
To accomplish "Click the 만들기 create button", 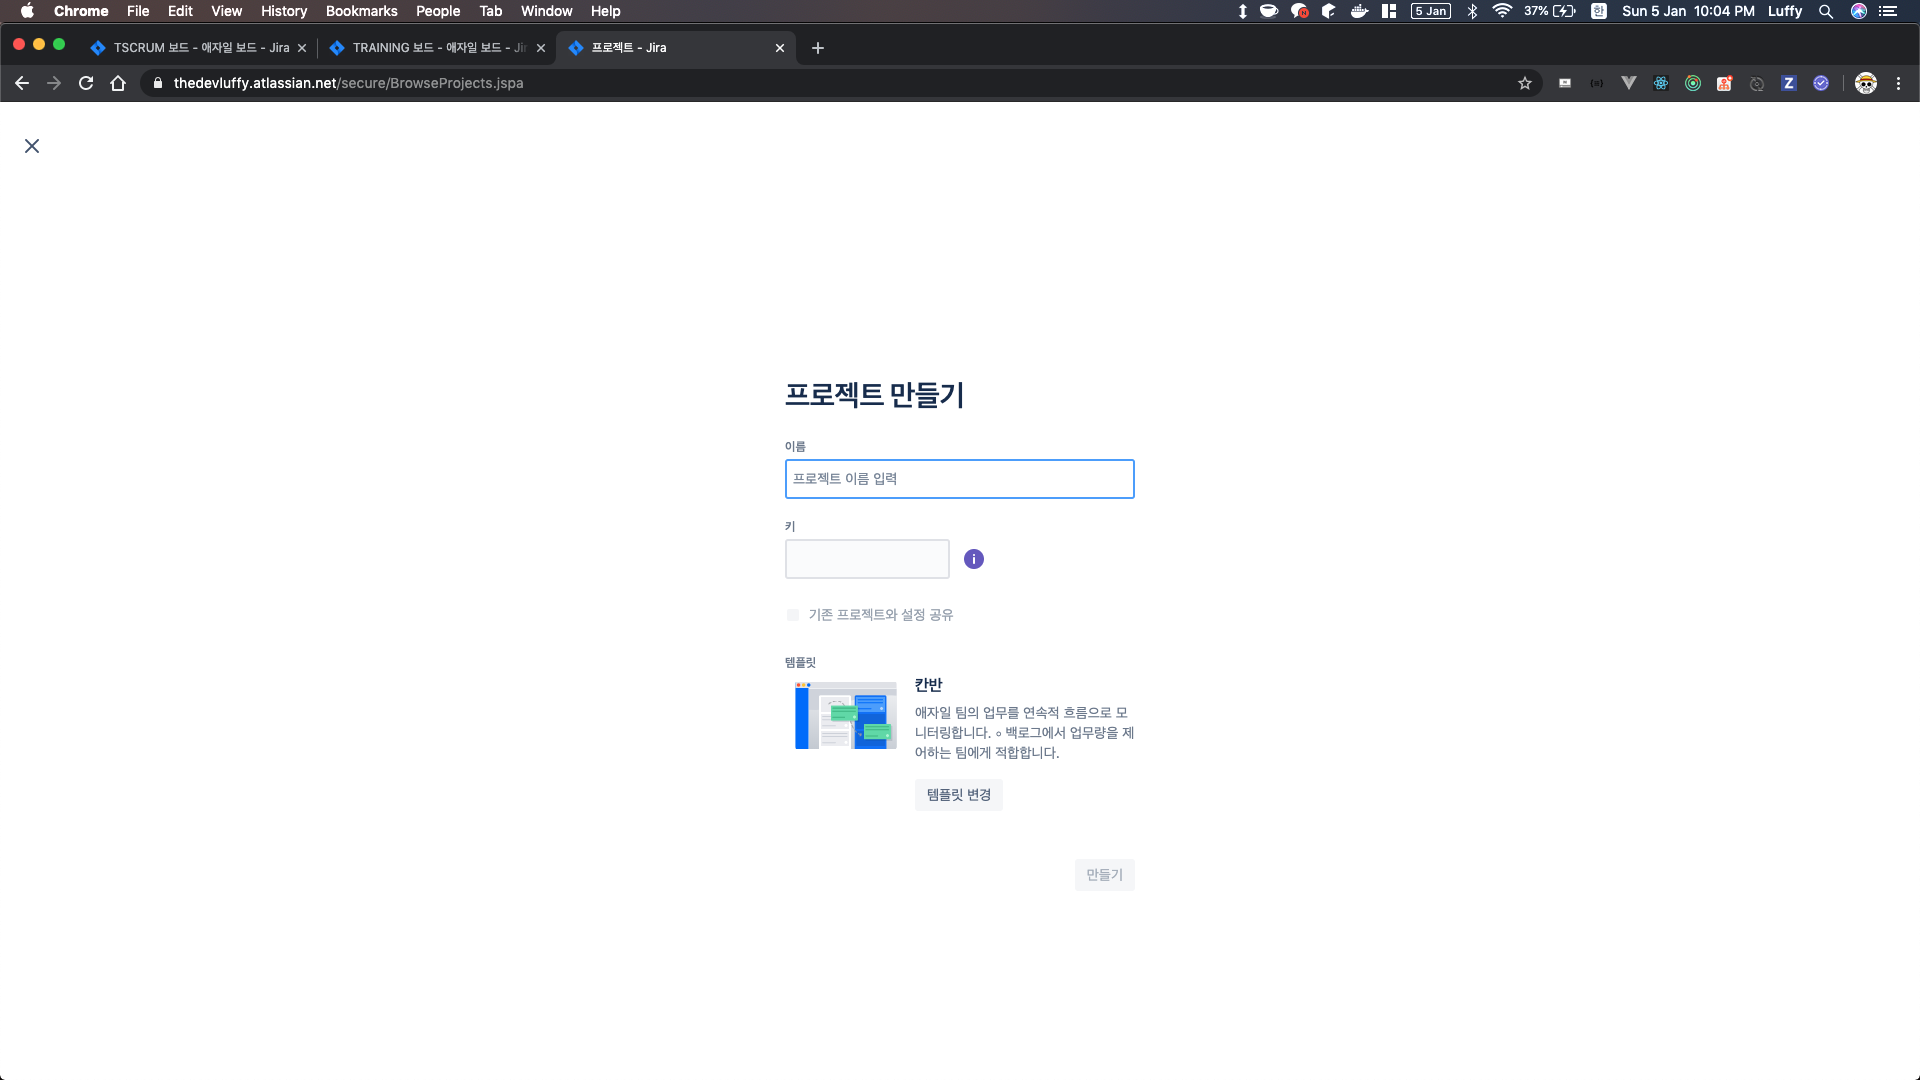I will pos(1104,875).
